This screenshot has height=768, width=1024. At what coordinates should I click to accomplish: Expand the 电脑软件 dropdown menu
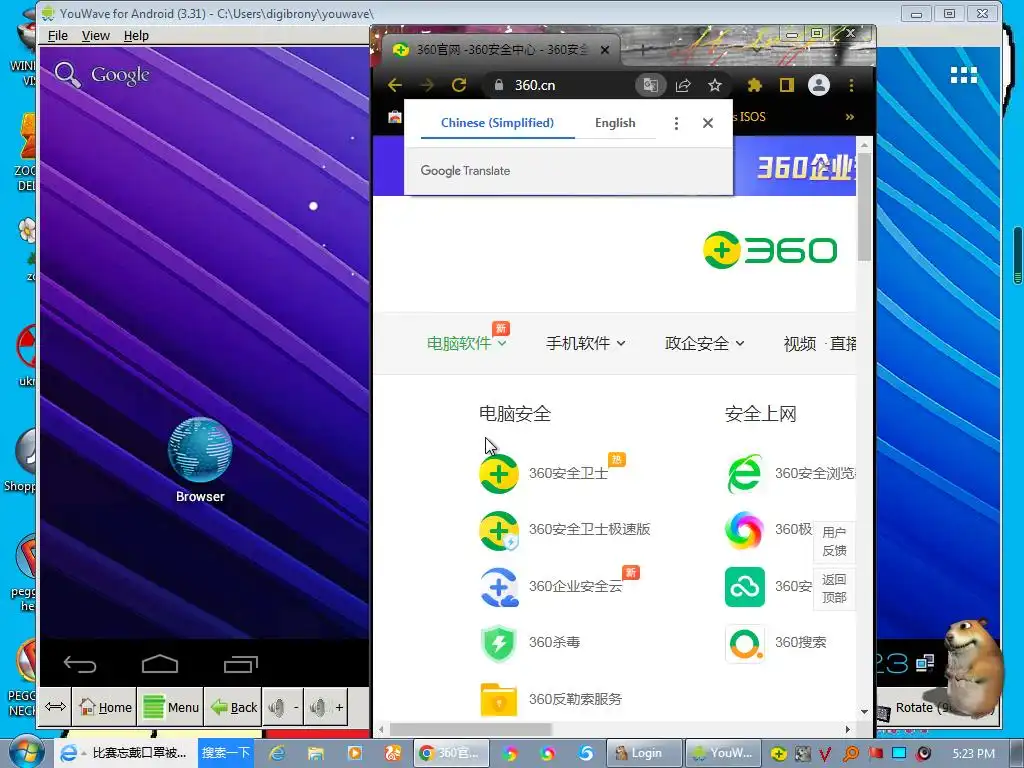[466, 344]
